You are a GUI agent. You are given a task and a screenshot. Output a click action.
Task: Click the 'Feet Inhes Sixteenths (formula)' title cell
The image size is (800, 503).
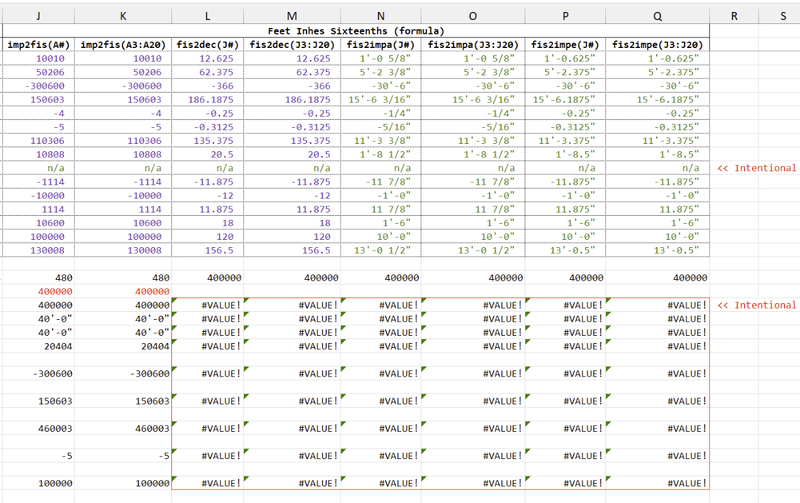(355, 32)
